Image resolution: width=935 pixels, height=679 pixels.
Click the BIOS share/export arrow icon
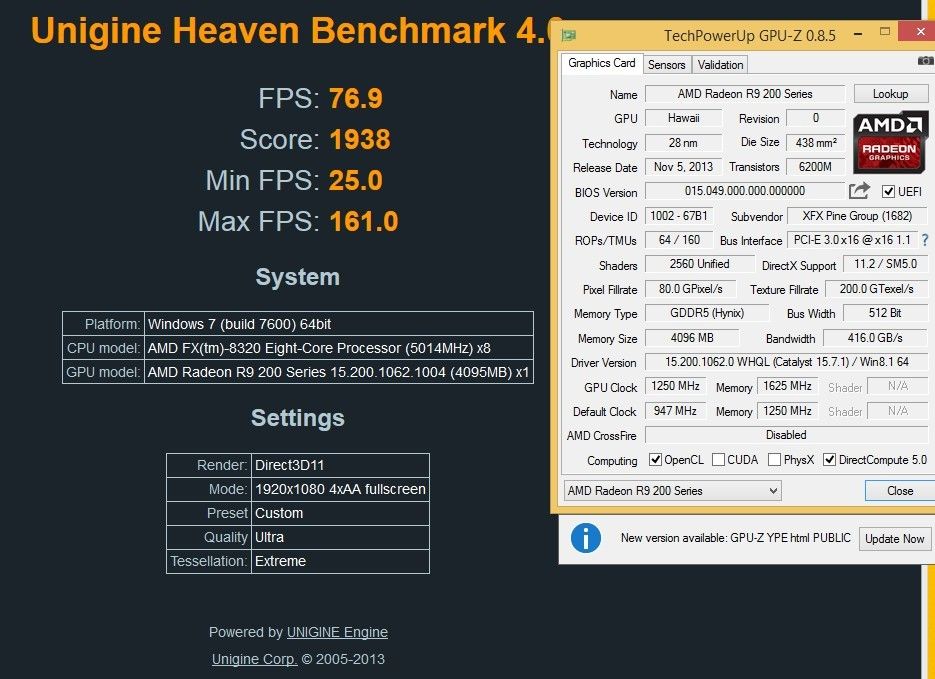(859, 191)
